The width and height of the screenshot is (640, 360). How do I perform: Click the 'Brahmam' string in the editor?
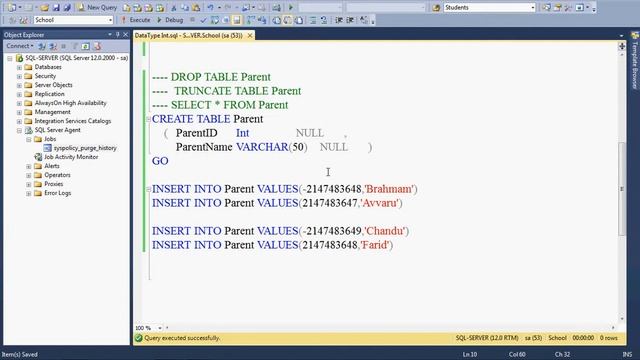point(389,189)
